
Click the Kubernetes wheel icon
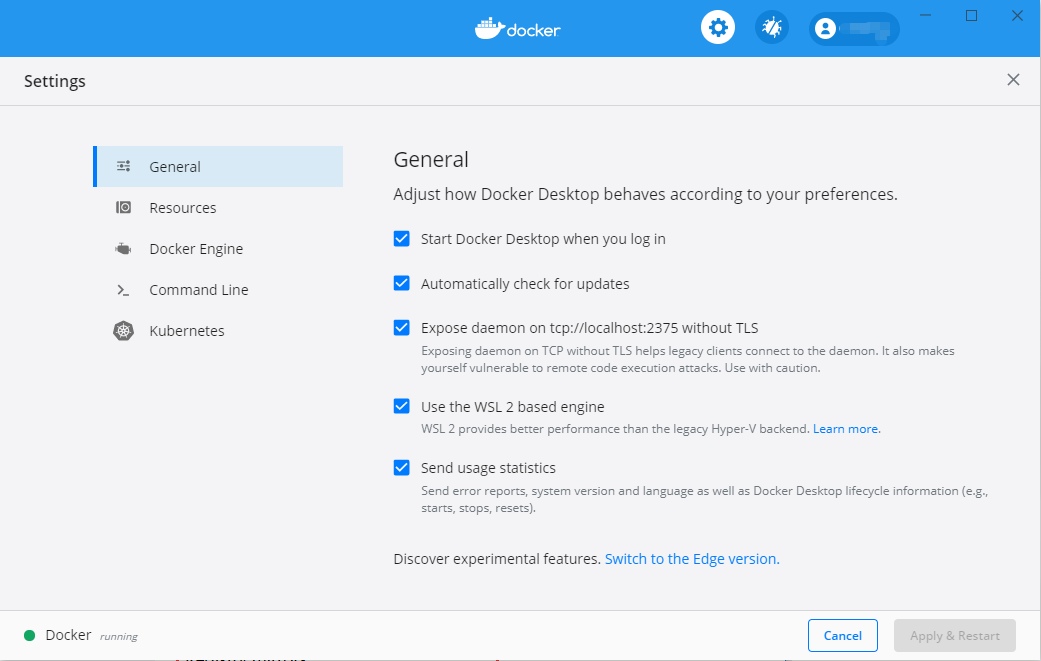point(123,330)
